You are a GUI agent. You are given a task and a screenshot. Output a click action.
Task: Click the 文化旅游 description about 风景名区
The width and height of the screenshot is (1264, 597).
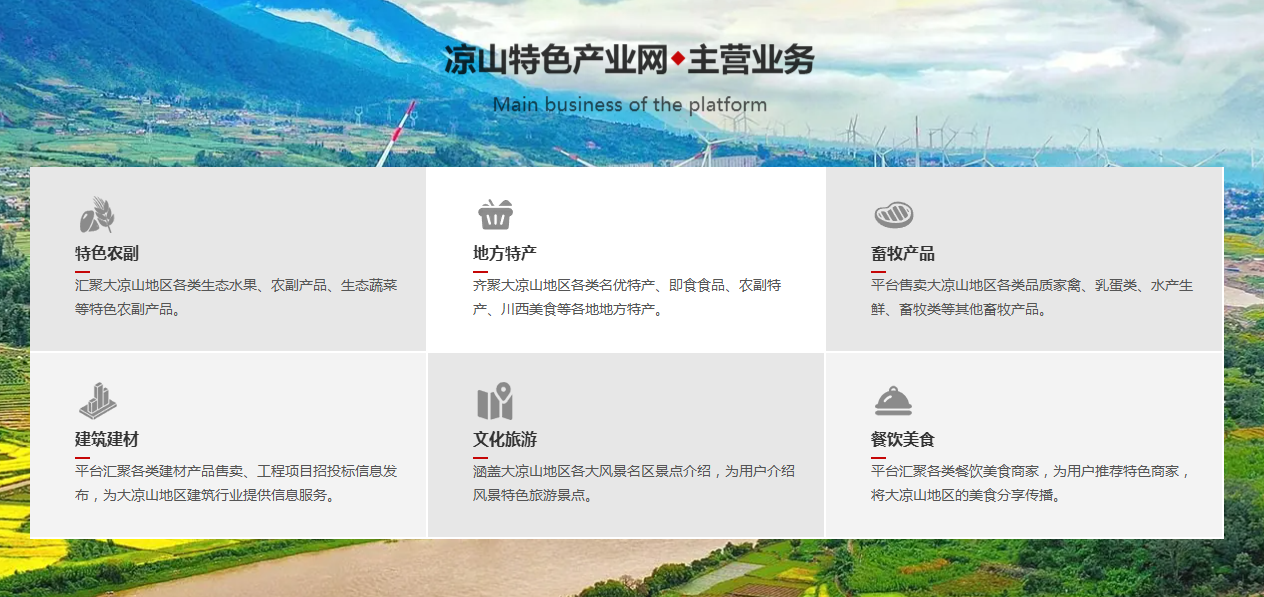click(x=634, y=482)
